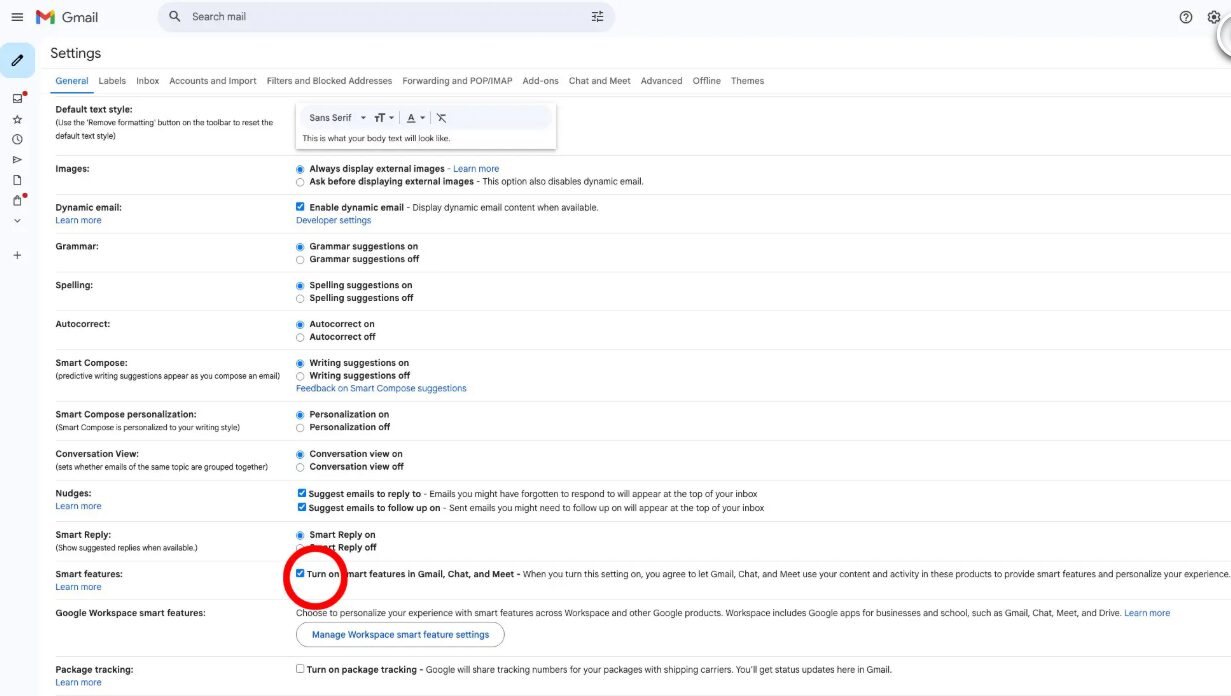Enable package tracking checkbox

pyautogui.click(x=300, y=669)
